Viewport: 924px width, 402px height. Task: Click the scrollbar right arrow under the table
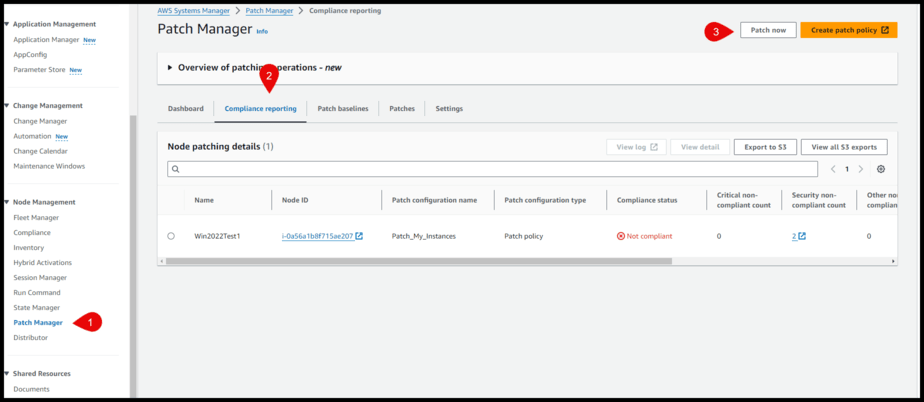tap(893, 261)
